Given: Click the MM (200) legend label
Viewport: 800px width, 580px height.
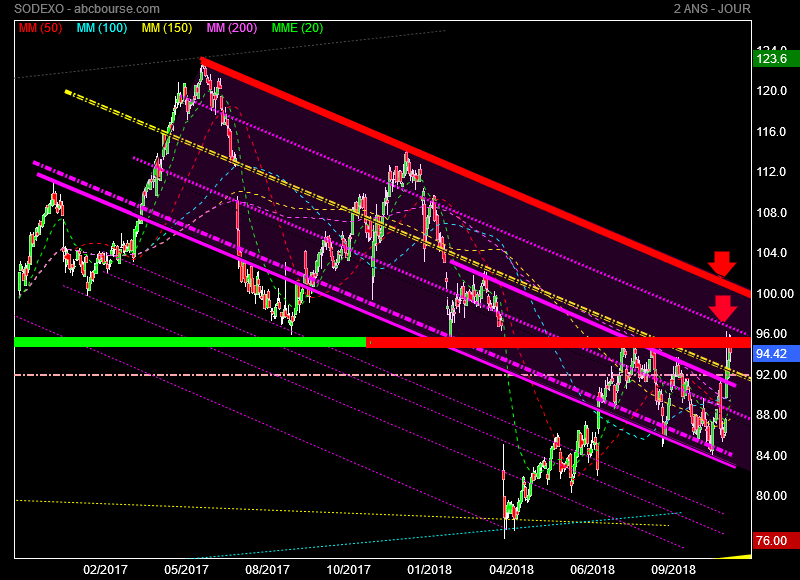Looking at the screenshot, I should pos(232,28).
